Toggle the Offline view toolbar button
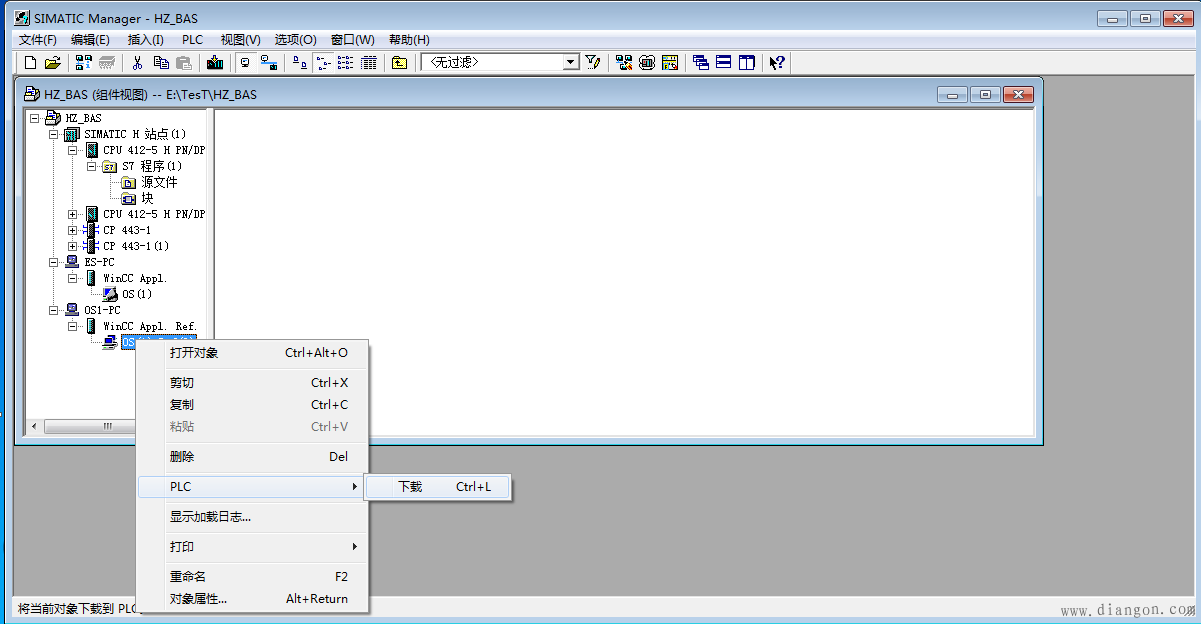1201x624 pixels. coord(245,62)
